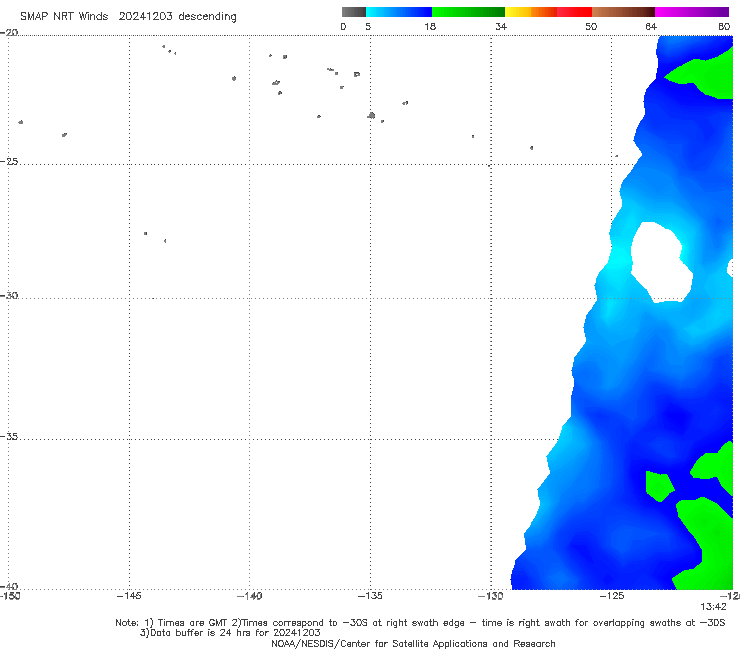Pick the brown 50–64 color bar segment
This screenshot has width=740, height=650.
pyautogui.click(x=623, y=12)
